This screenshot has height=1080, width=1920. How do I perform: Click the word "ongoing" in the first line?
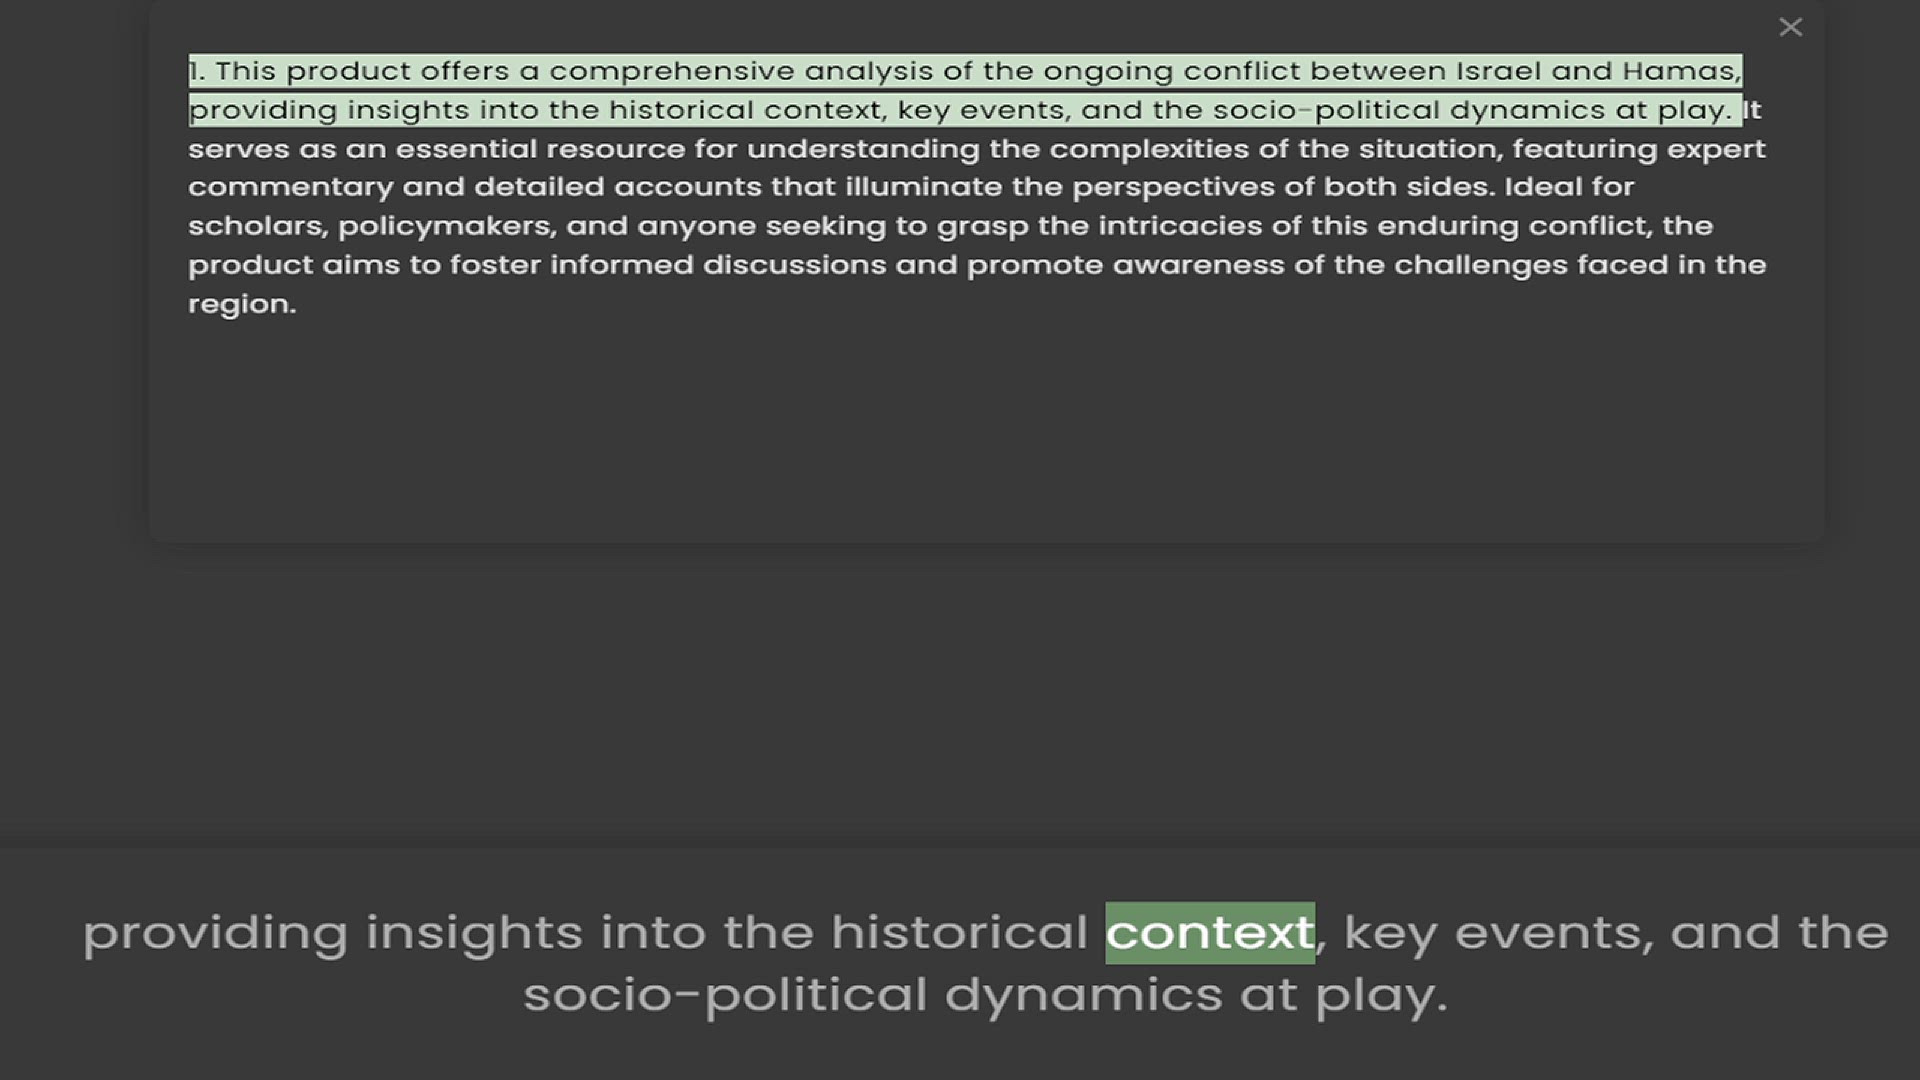[1108, 72]
